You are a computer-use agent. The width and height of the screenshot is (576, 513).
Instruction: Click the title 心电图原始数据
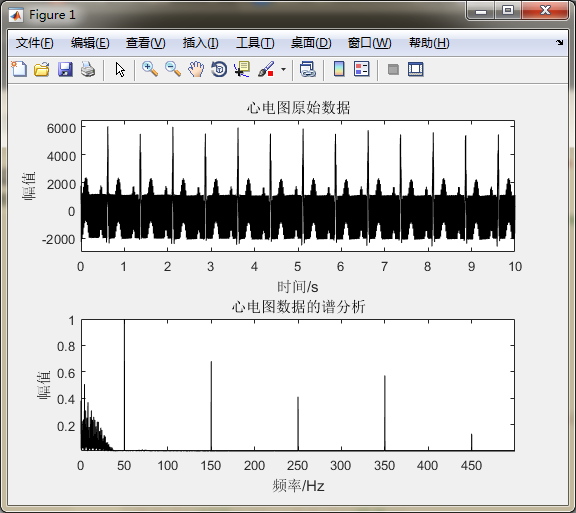click(298, 108)
